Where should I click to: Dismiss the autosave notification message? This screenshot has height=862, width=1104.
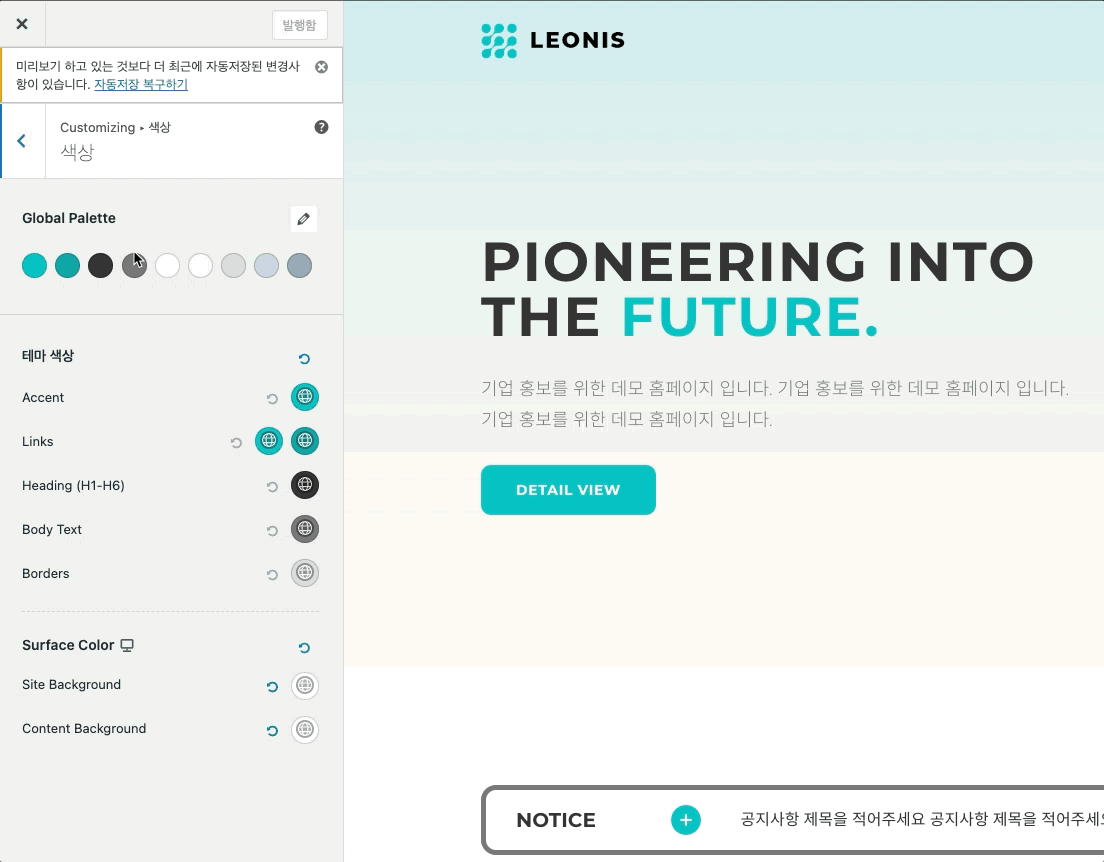pos(321,67)
